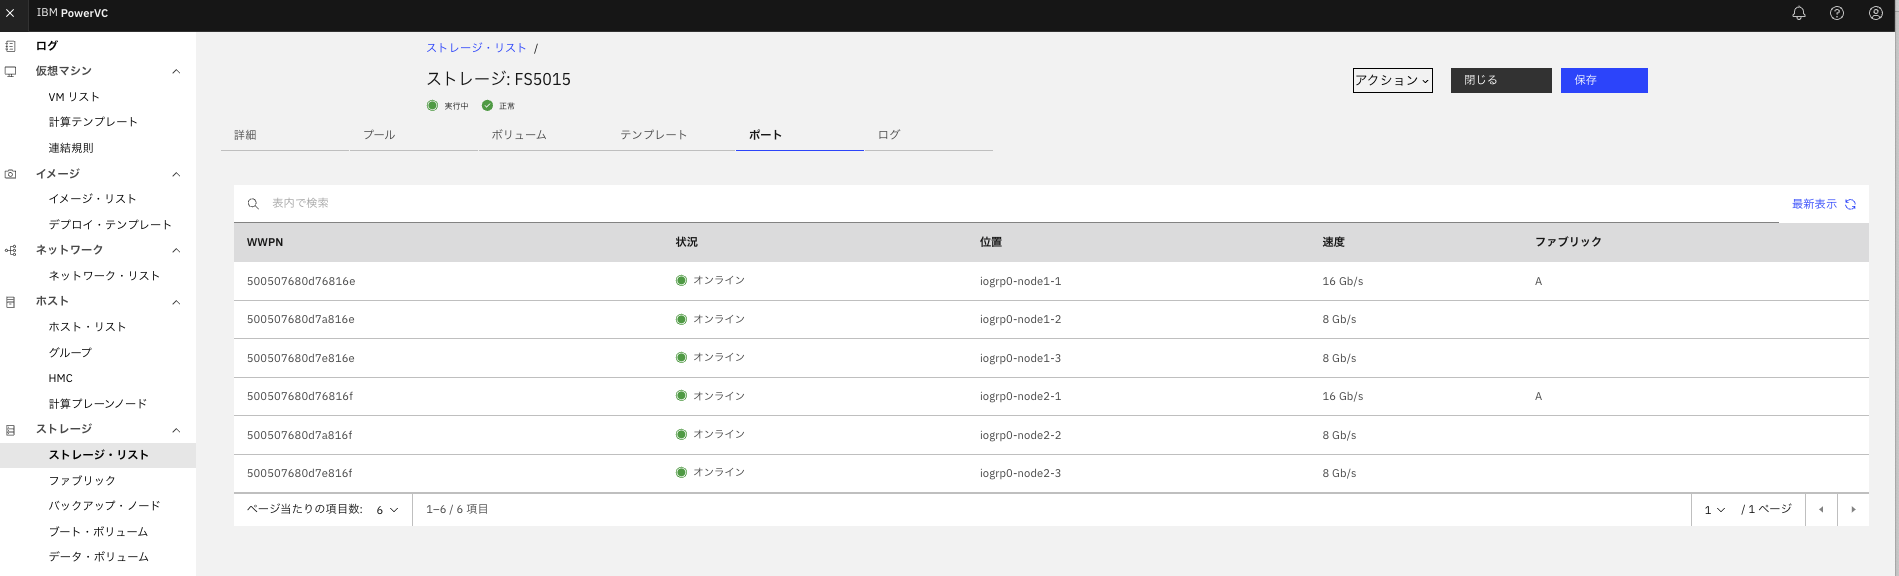Open the ストレージ・リスト breadcrumb link
The height and width of the screenshot is (576, 1899).
476,48
